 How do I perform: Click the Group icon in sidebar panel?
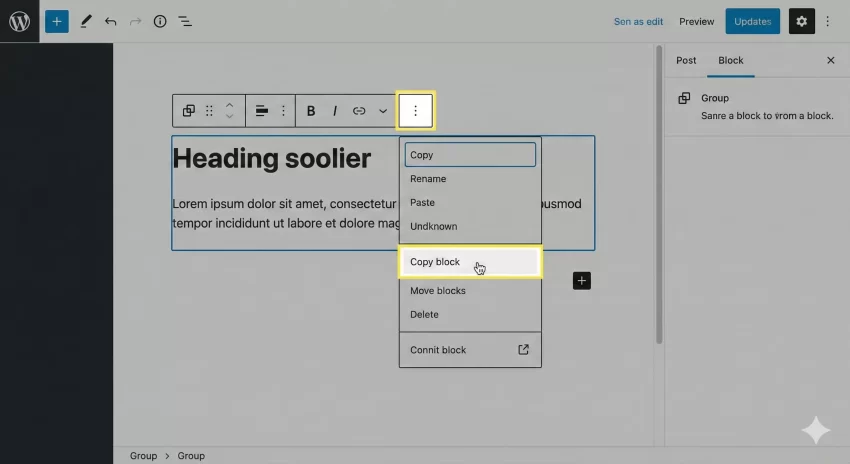tap(684, 98)
